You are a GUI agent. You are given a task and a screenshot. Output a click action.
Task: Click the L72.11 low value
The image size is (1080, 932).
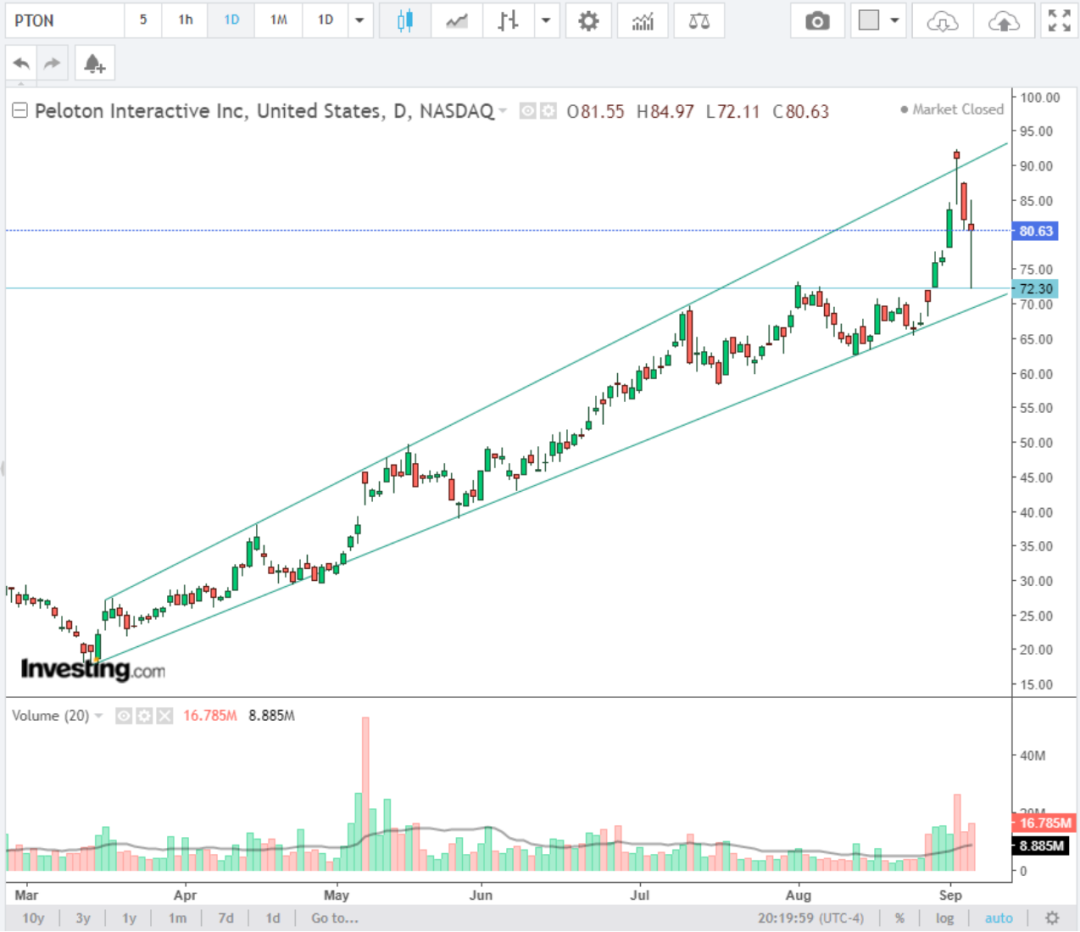click(x=732, y=112)
